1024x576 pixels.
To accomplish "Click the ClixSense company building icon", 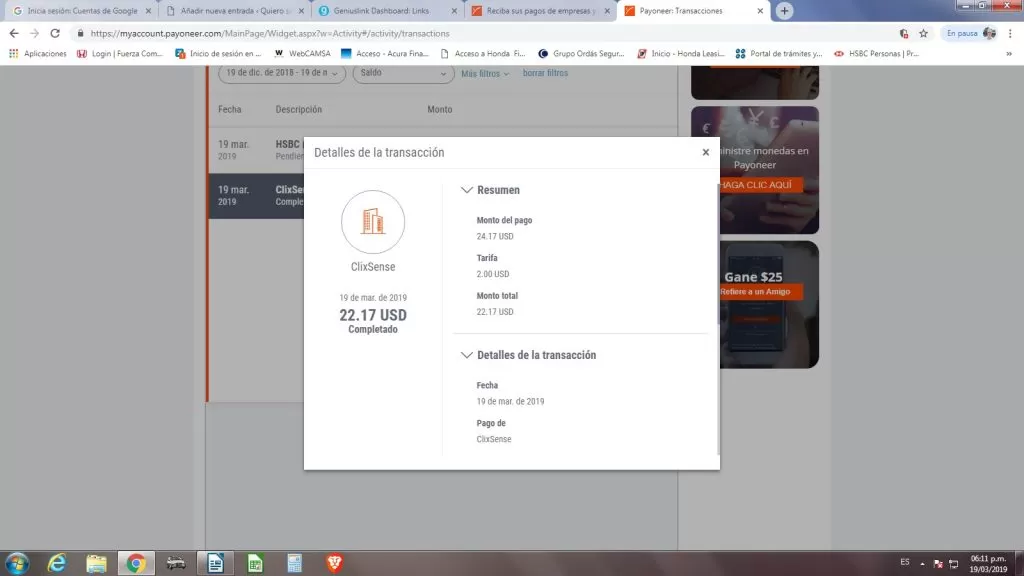I will point(373,222).
